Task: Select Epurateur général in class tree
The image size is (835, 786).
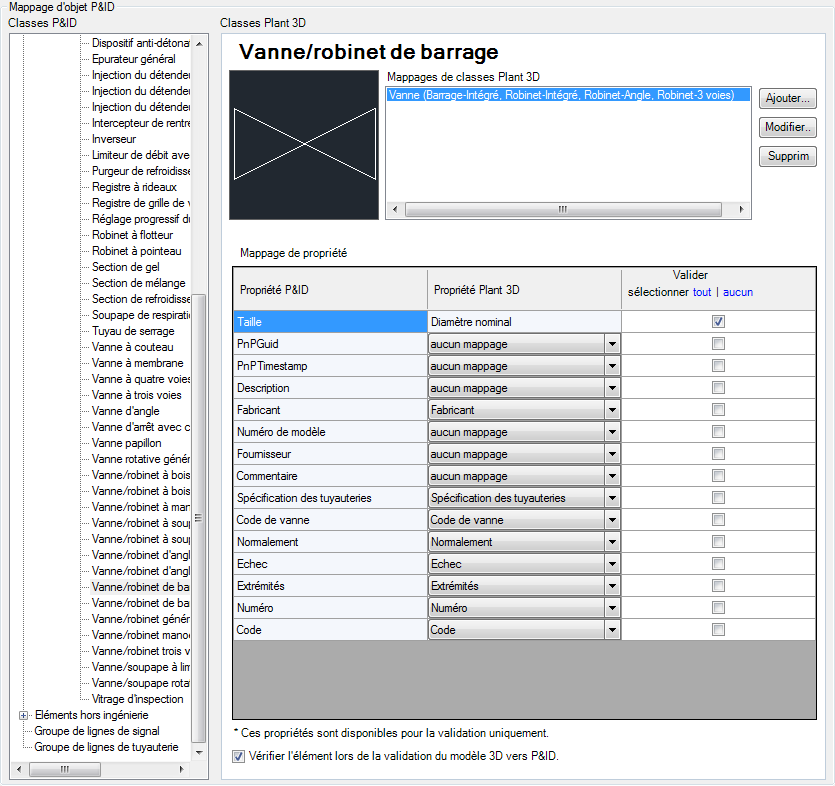Action: pyautogui.click(x=134, y=59)
